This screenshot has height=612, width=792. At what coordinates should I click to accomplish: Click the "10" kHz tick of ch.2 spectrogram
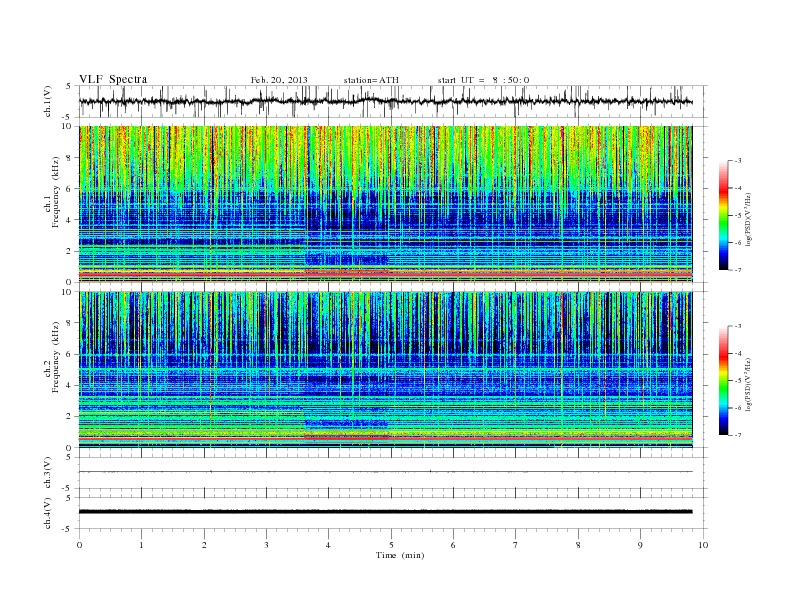[x=67, y=292]
